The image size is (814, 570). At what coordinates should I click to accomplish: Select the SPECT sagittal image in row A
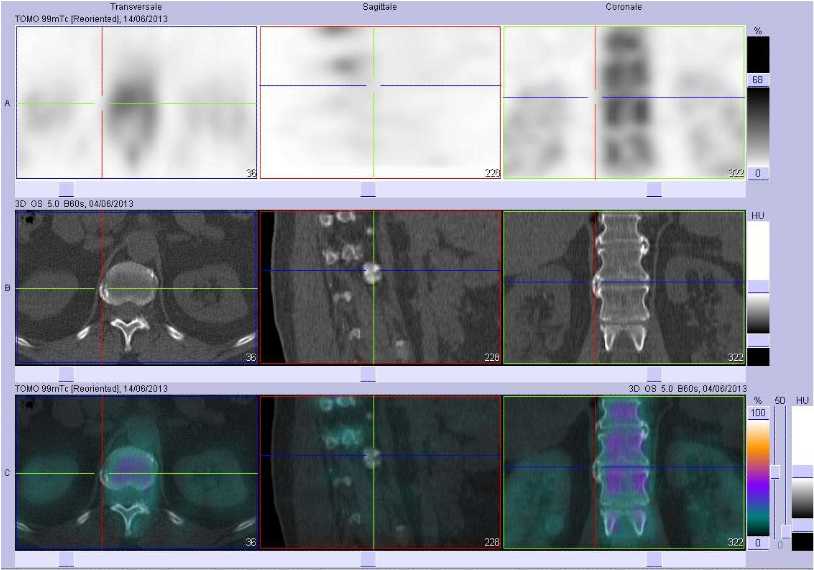(380, 102)
